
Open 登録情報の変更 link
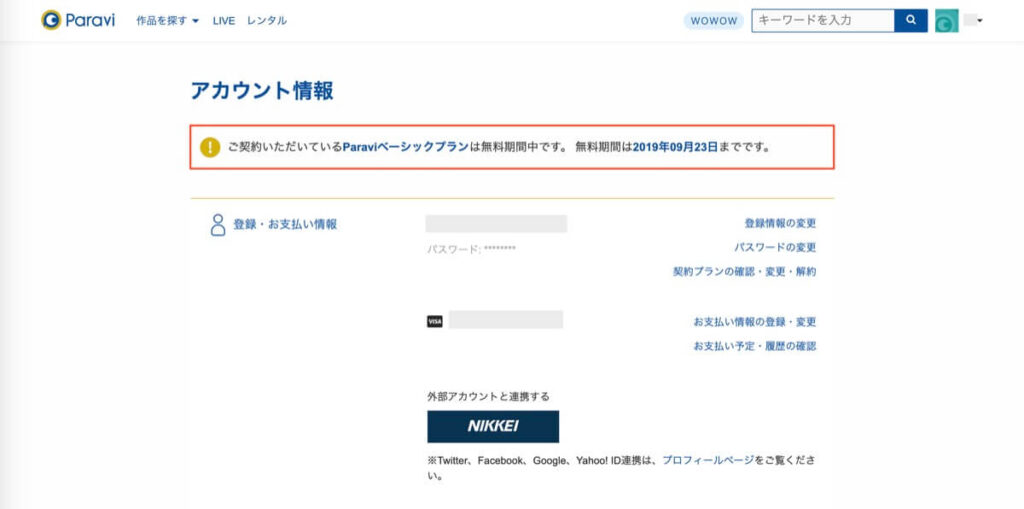click(780, 223)
